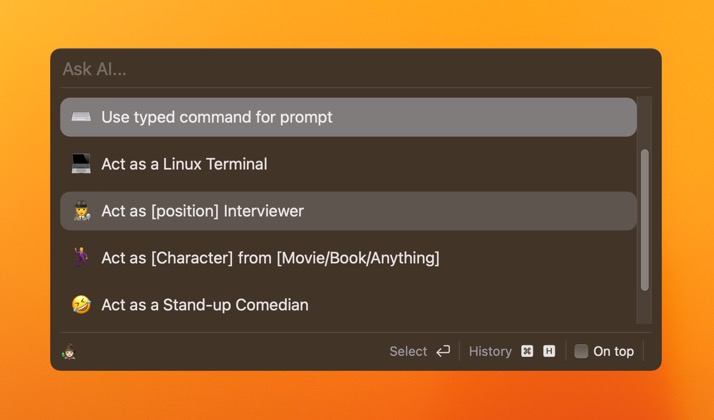This screenshot has height=420, width=714.
Task: Click the interviewer emoji icon
Action: (x=81, y=211)
